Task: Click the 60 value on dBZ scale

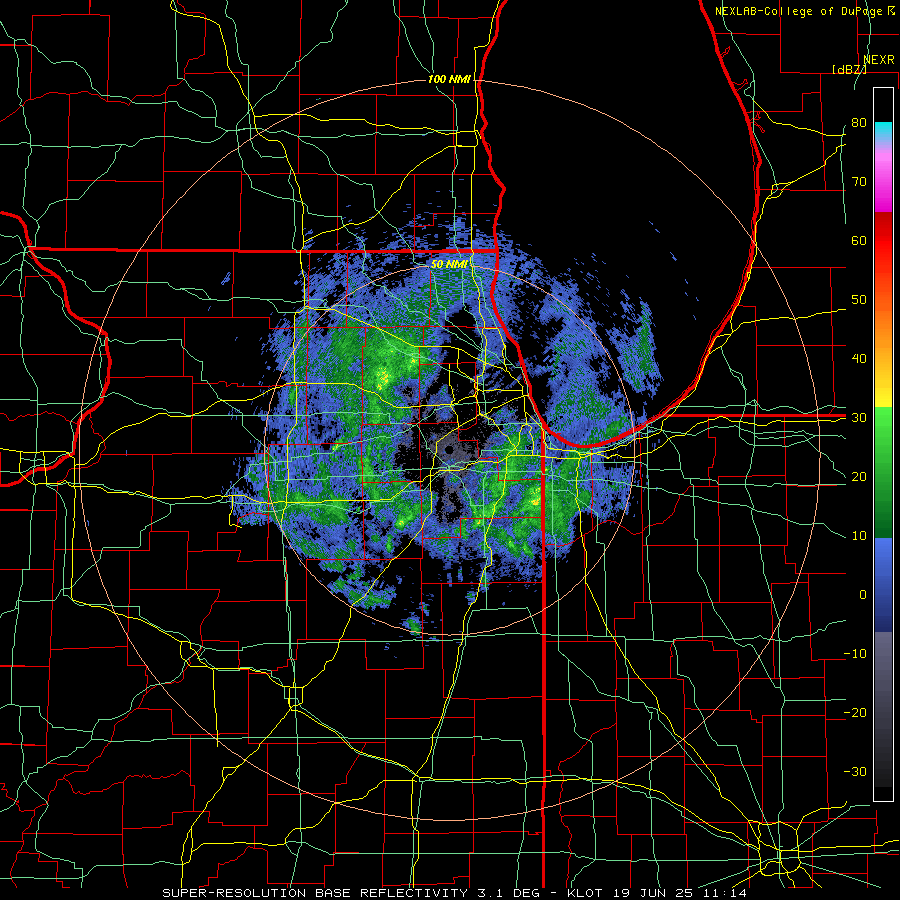Action: tap(859, 240)
